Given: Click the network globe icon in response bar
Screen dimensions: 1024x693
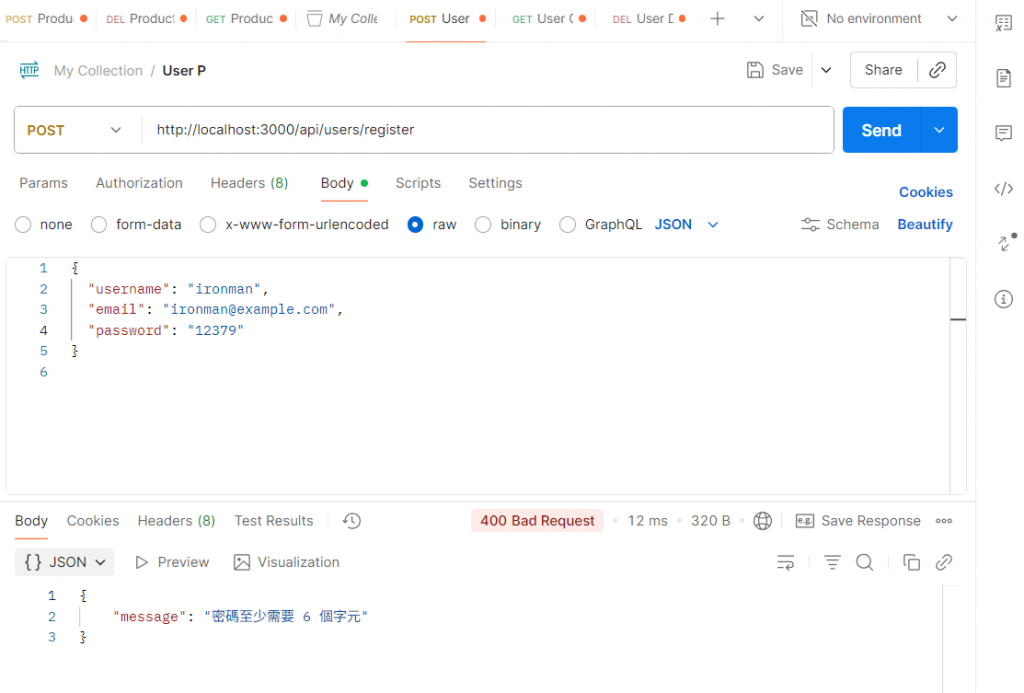Looking at the screenshot, I should [762, 521].
